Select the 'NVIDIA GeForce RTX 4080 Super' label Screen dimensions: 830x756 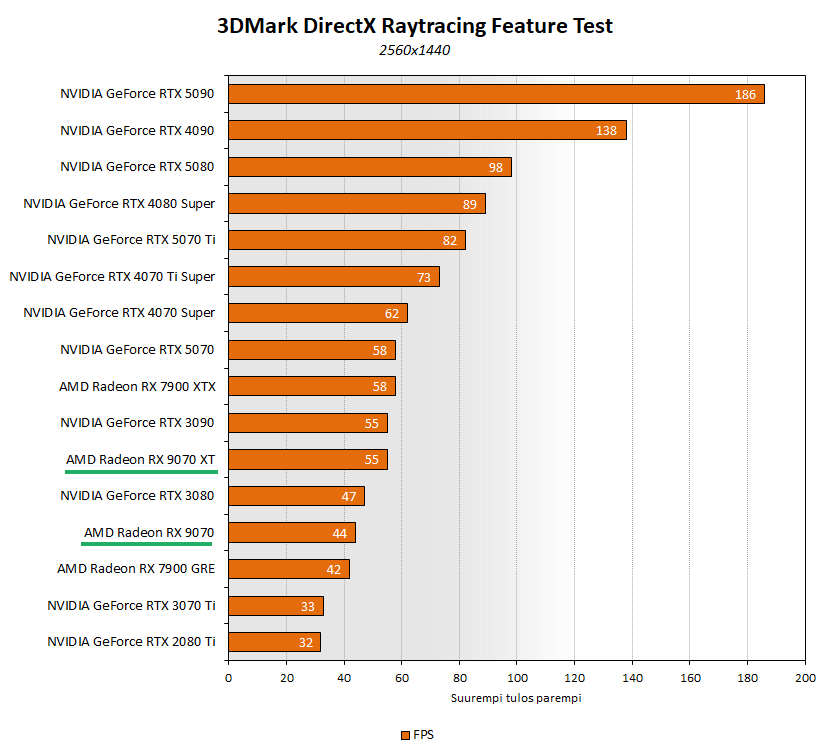(x=119, y=204)
